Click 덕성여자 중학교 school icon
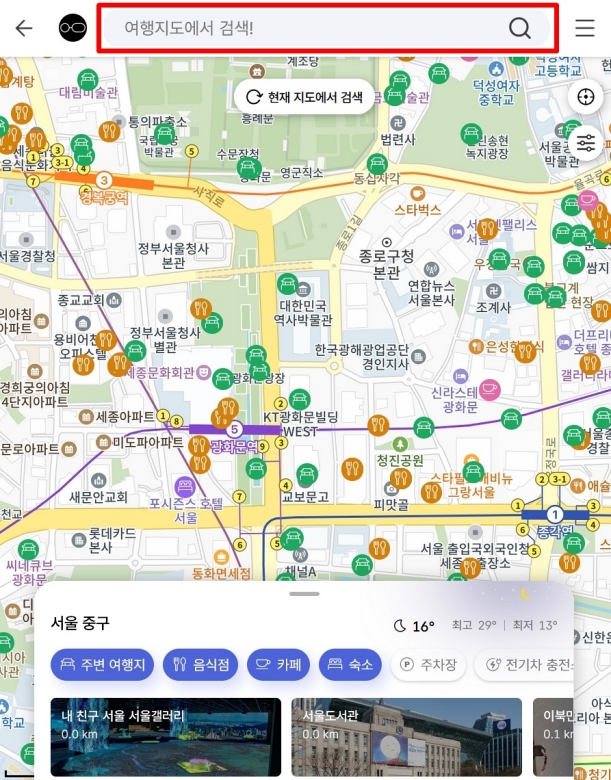 tap(496, 69)
